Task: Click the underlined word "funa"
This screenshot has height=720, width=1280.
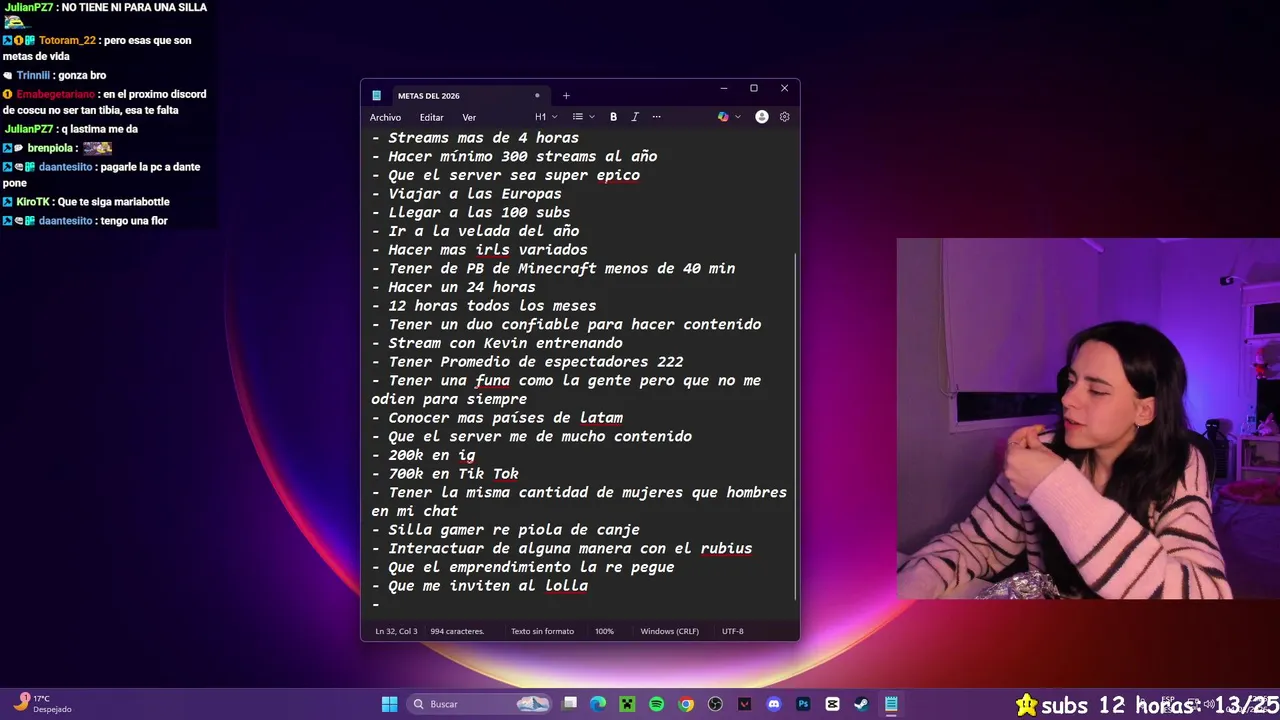Action: point(492,380)
